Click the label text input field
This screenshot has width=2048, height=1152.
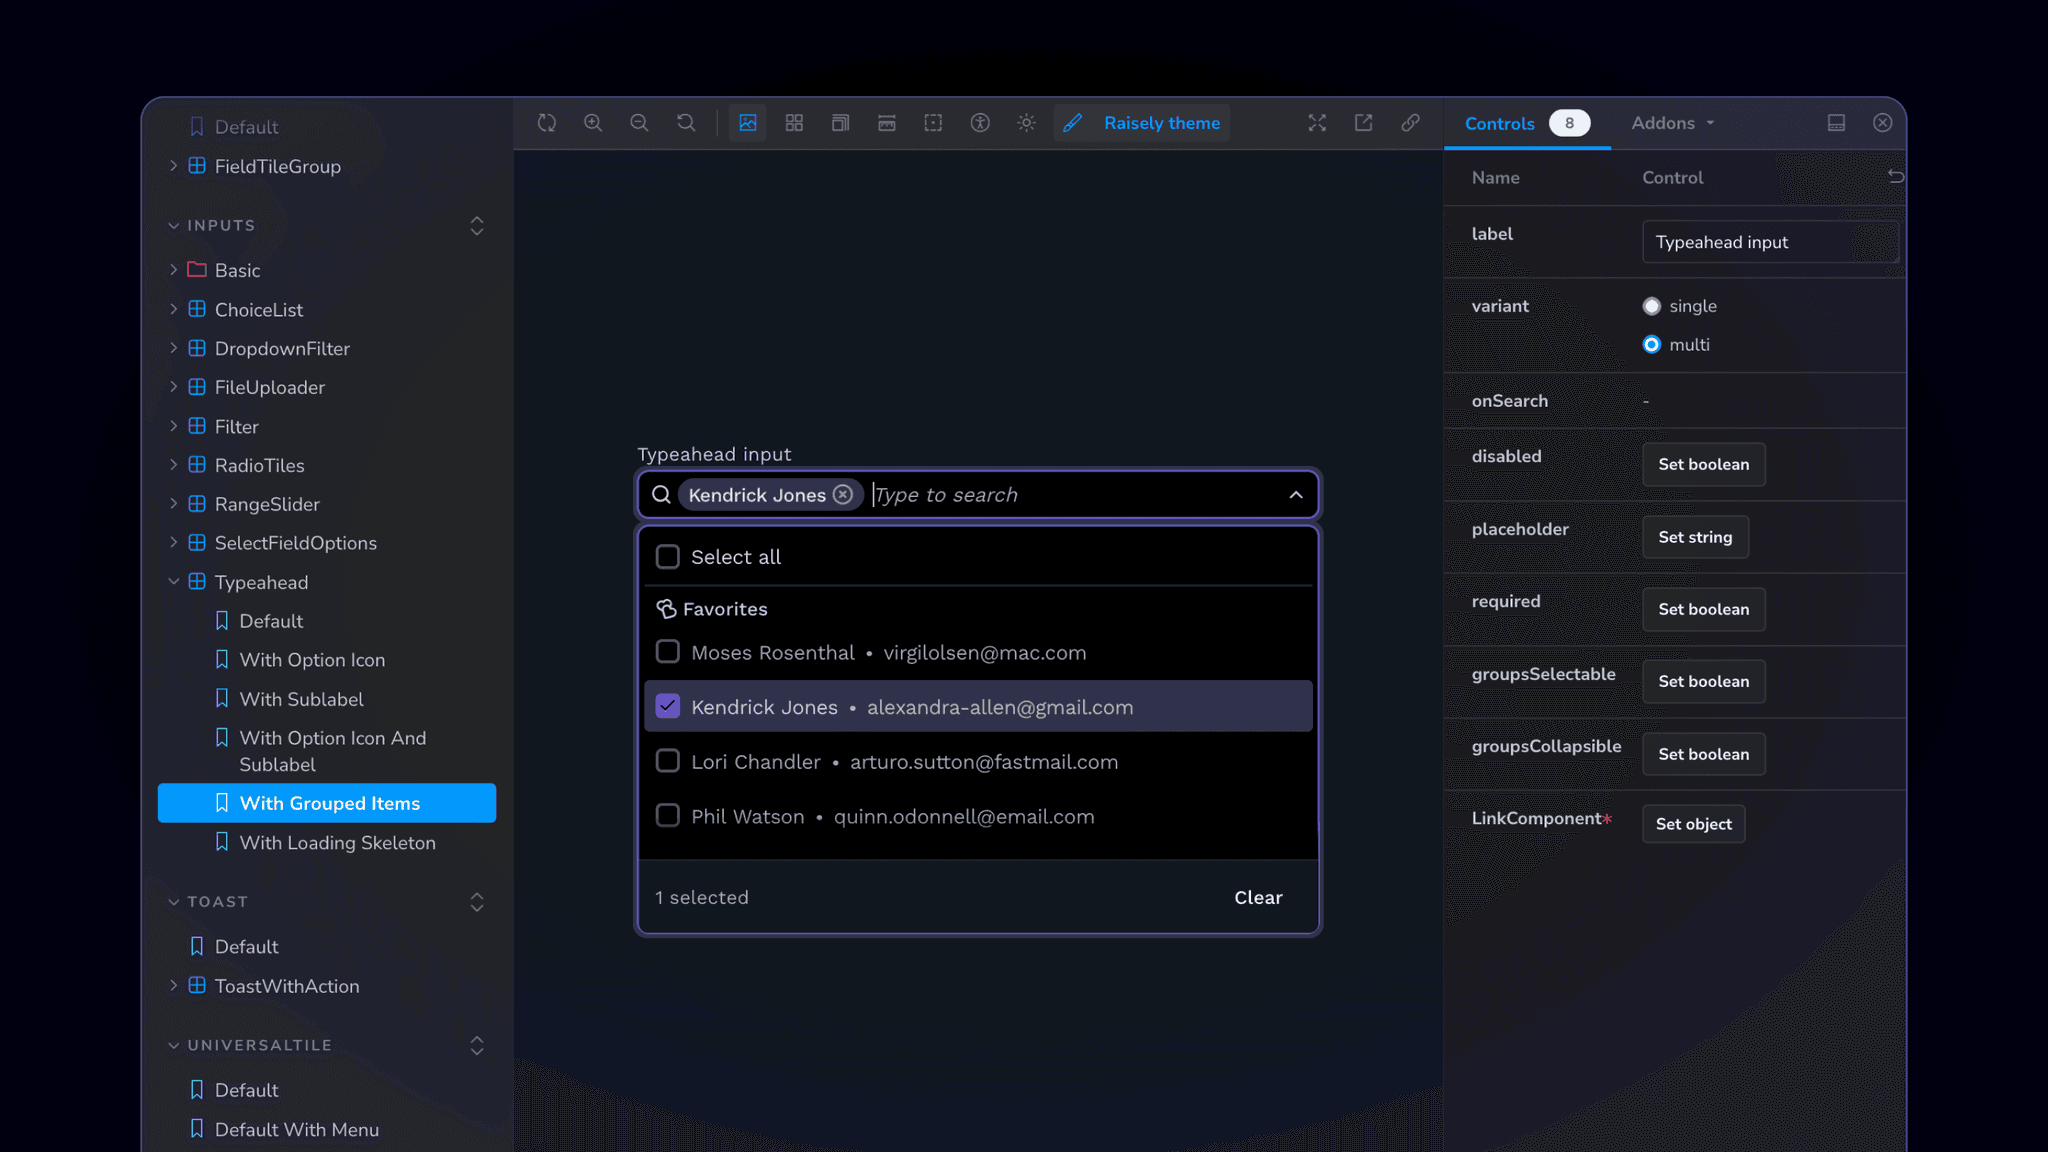coord(1770,242)
